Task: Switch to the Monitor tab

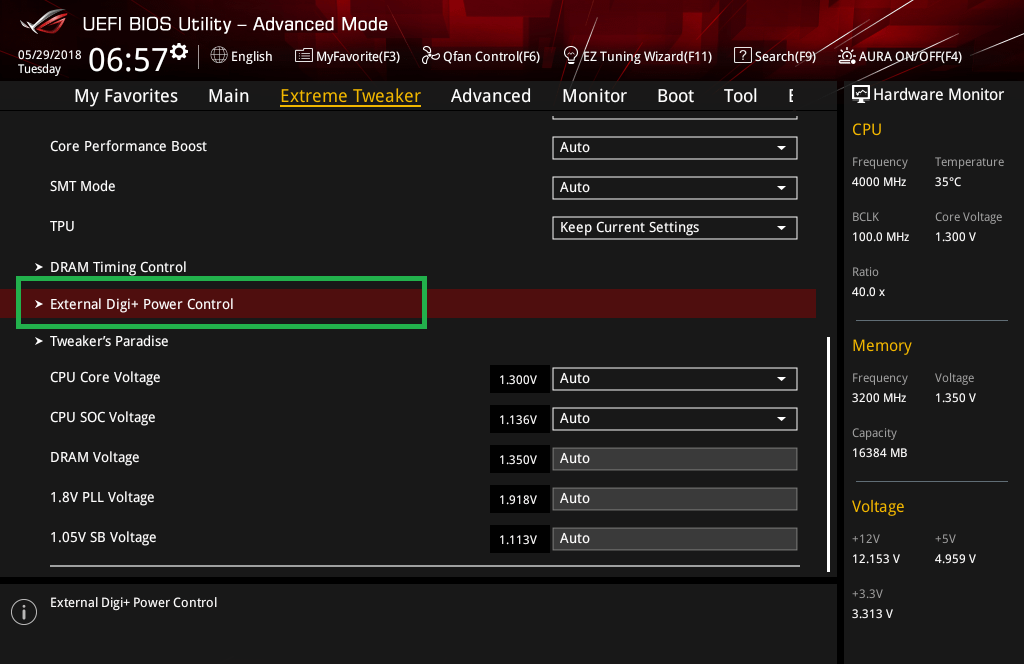Action: tap(594, 96)
